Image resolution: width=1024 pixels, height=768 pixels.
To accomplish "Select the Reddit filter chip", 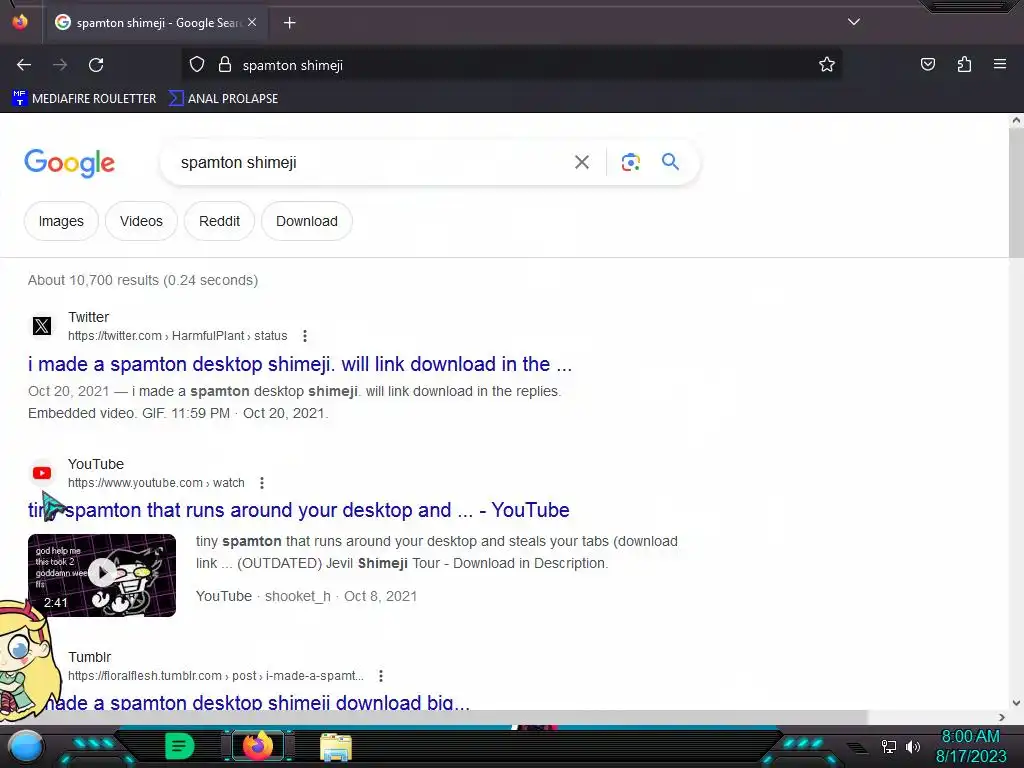I will click(x=219, y=221).
